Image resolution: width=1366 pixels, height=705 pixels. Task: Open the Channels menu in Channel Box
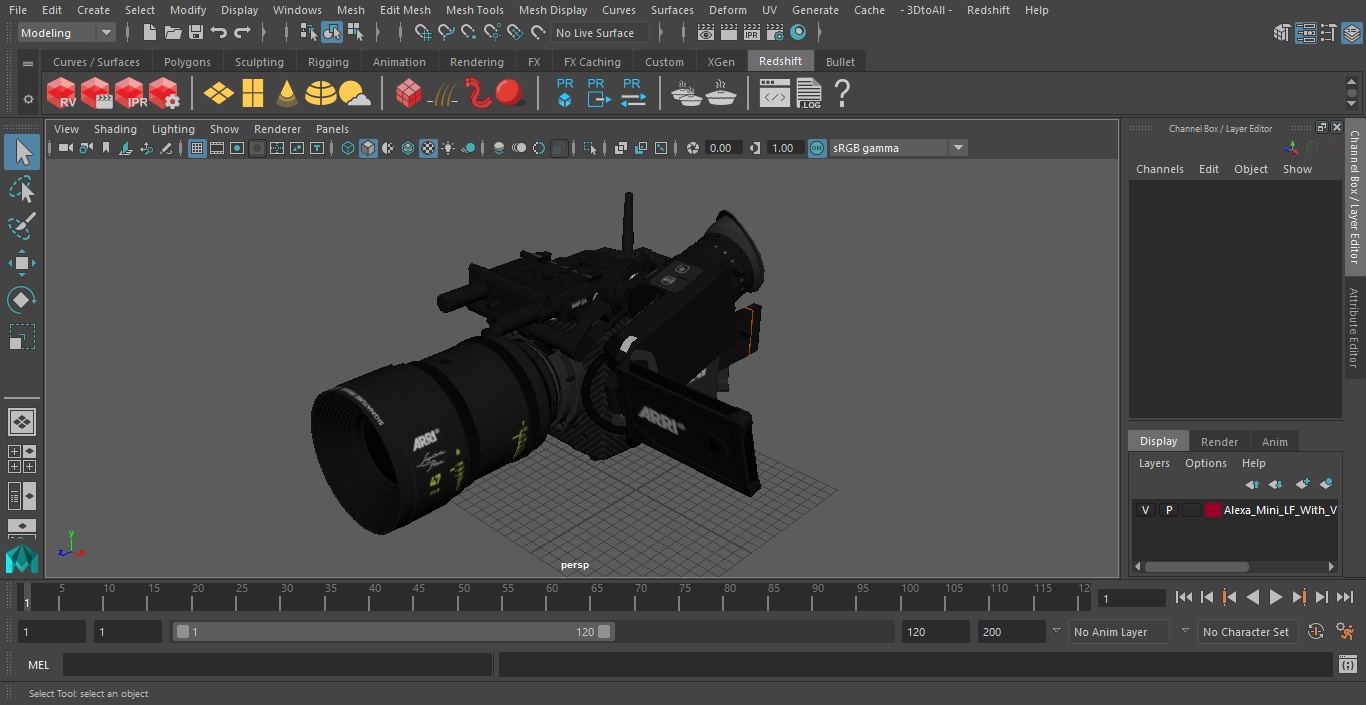pyautogui.click(x=1159, y=169)
